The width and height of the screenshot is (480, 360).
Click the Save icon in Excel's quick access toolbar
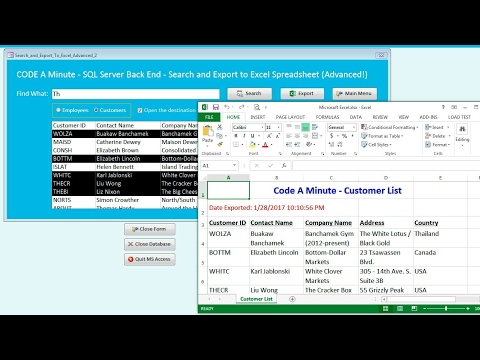216,107
